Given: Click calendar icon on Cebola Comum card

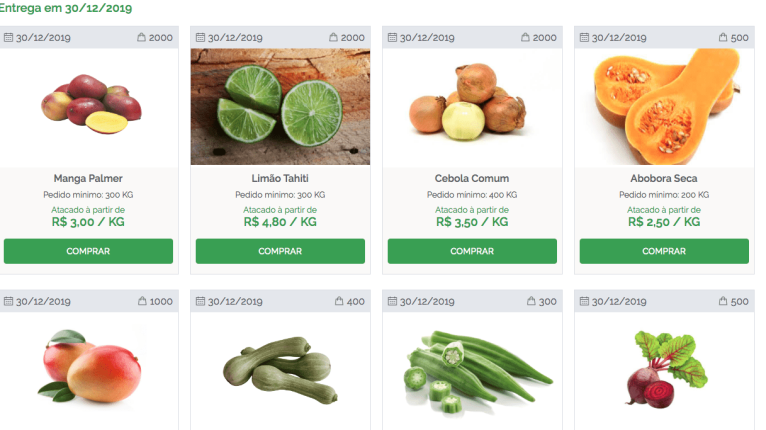Looking at the screenshot, I should pyautogui.click(x=393, y=38).
